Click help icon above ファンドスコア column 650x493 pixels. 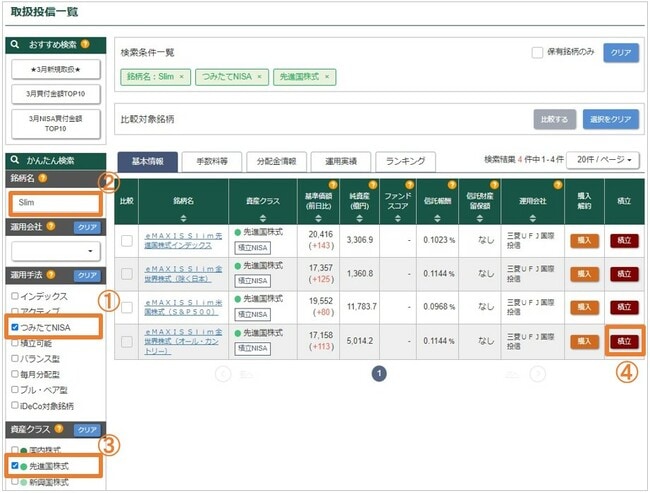[x=410, y=185]
